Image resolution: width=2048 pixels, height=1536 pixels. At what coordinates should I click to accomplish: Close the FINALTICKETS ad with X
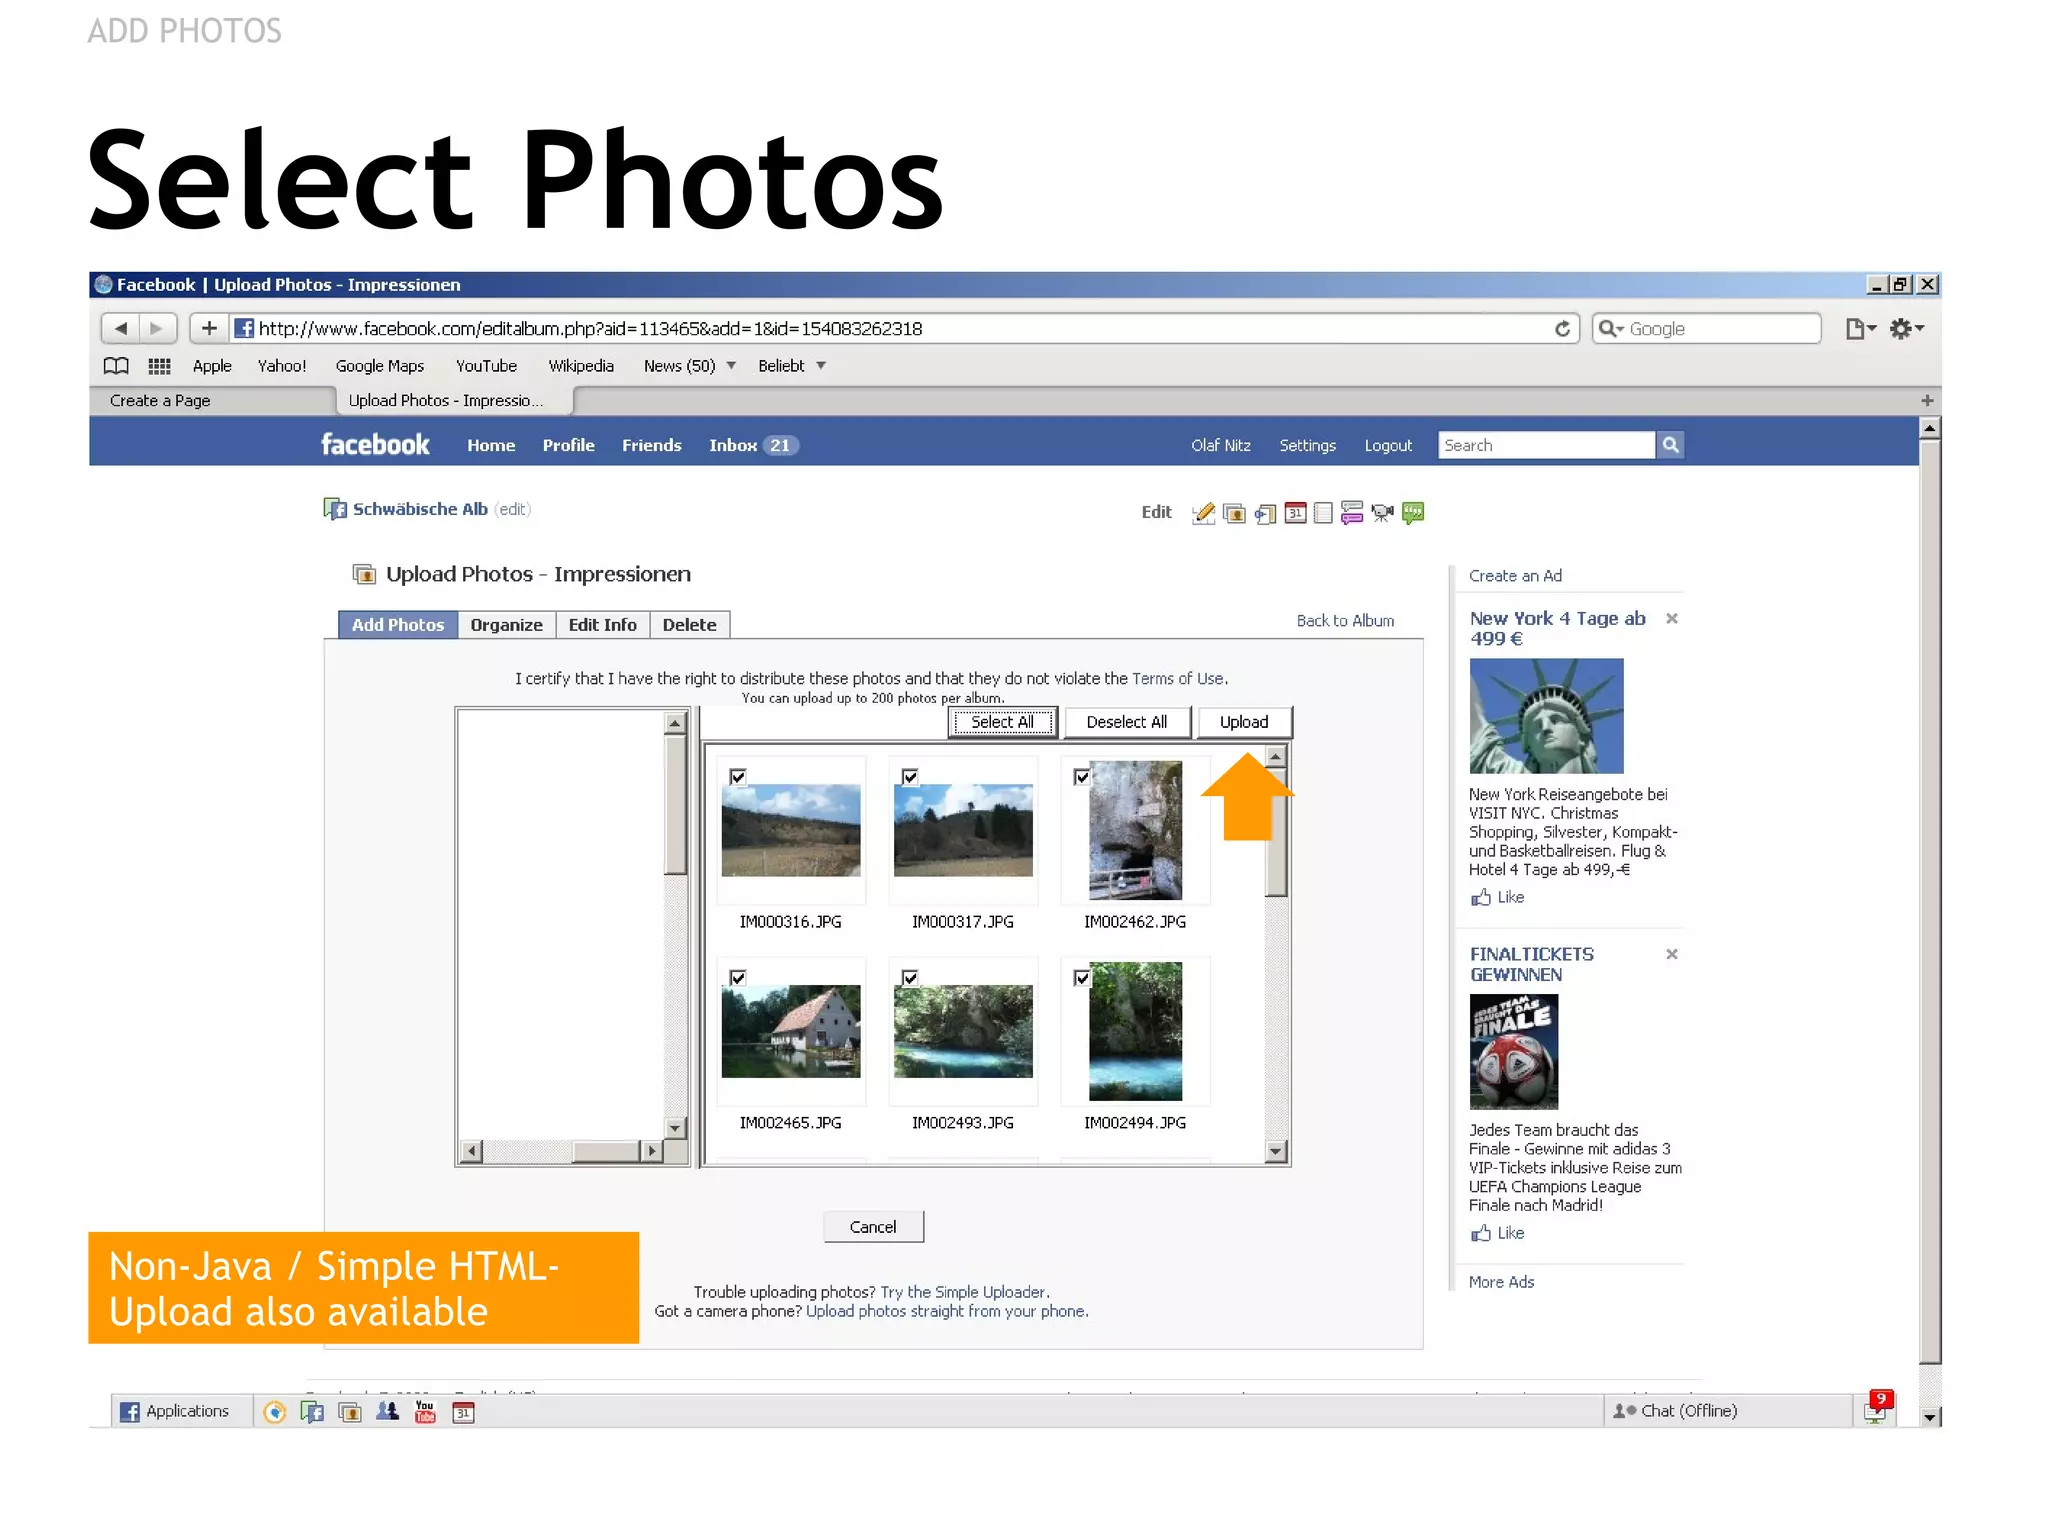[x=1671, y=955]
